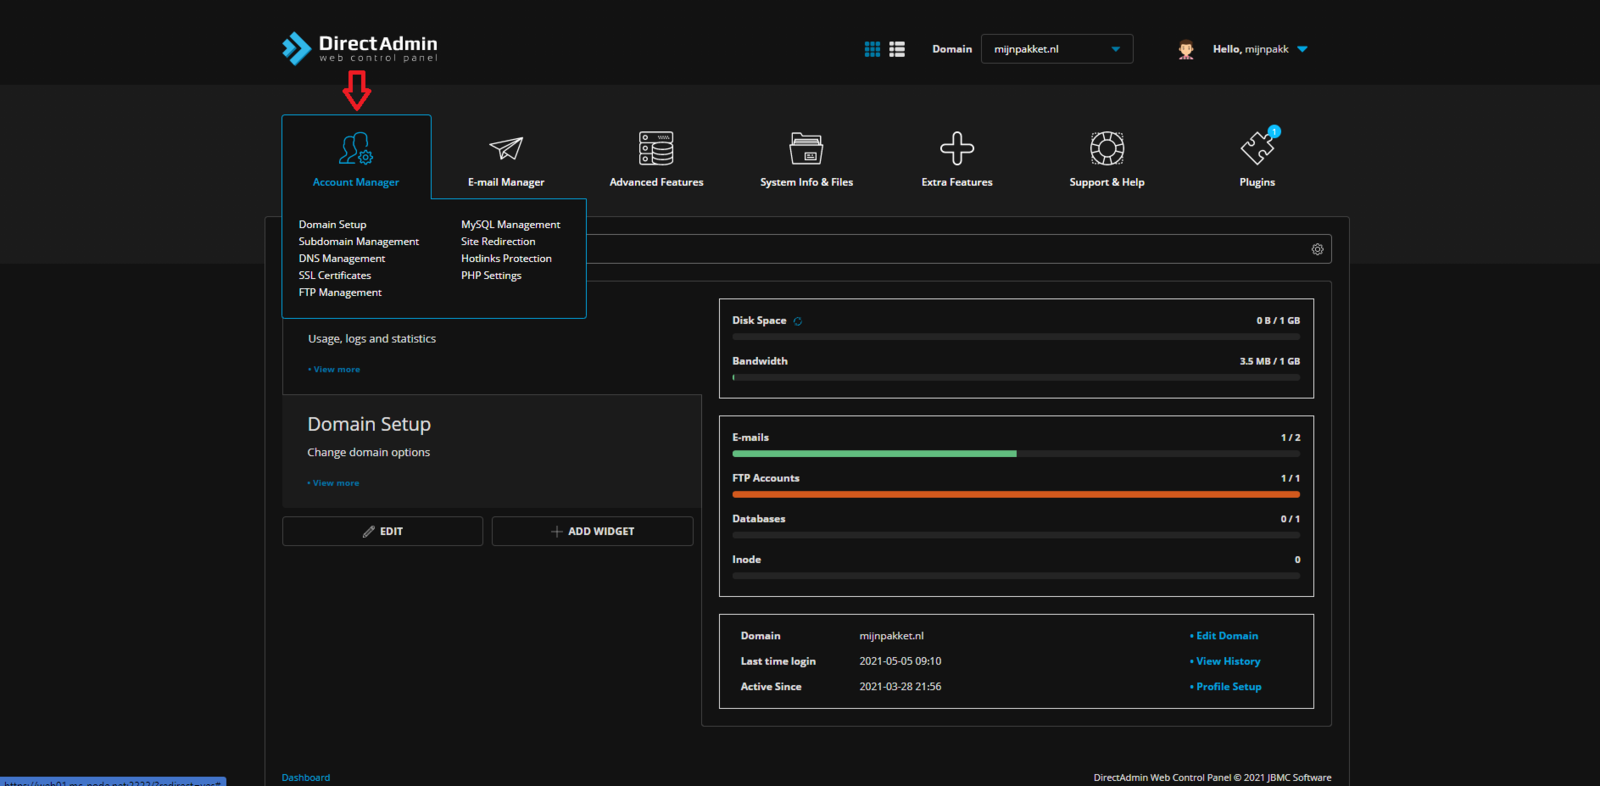Open the Account Manager icon

coord(356,148)
